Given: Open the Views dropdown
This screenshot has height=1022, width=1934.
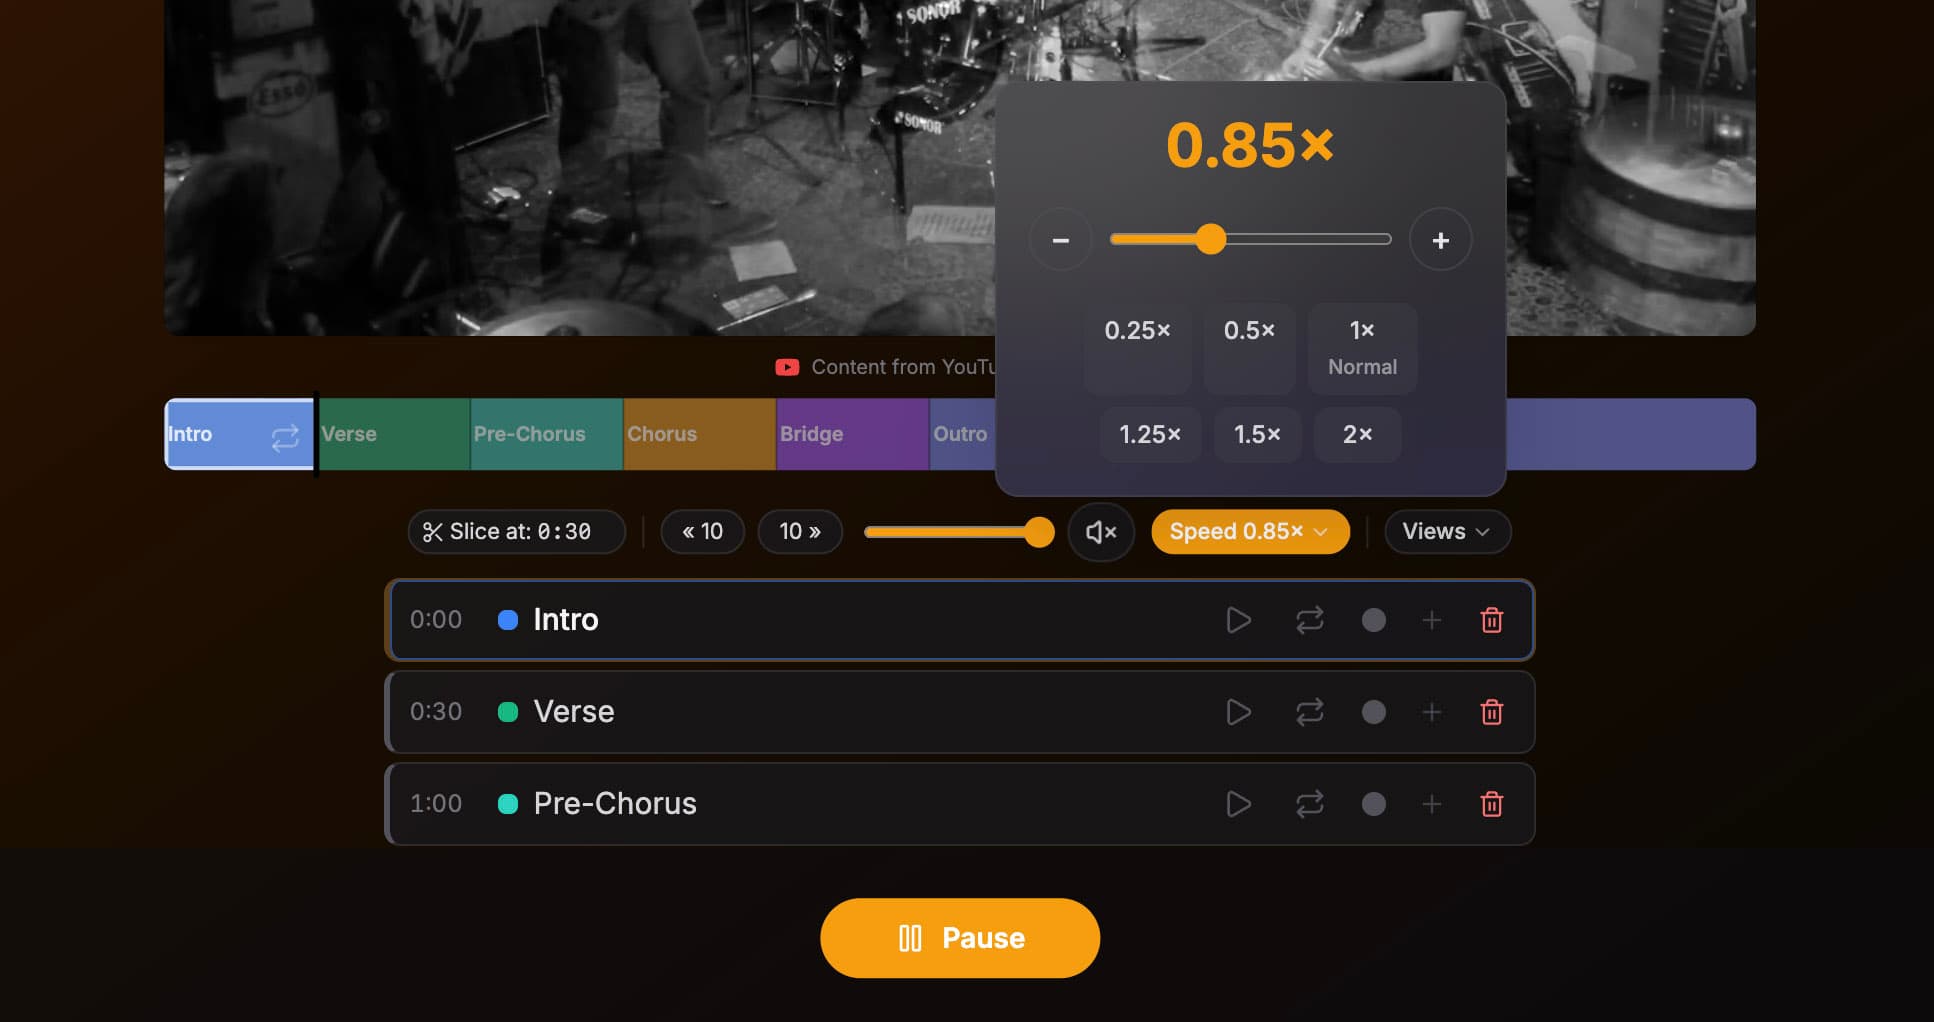Looking at the screenshot, I should coord(1446,531).
